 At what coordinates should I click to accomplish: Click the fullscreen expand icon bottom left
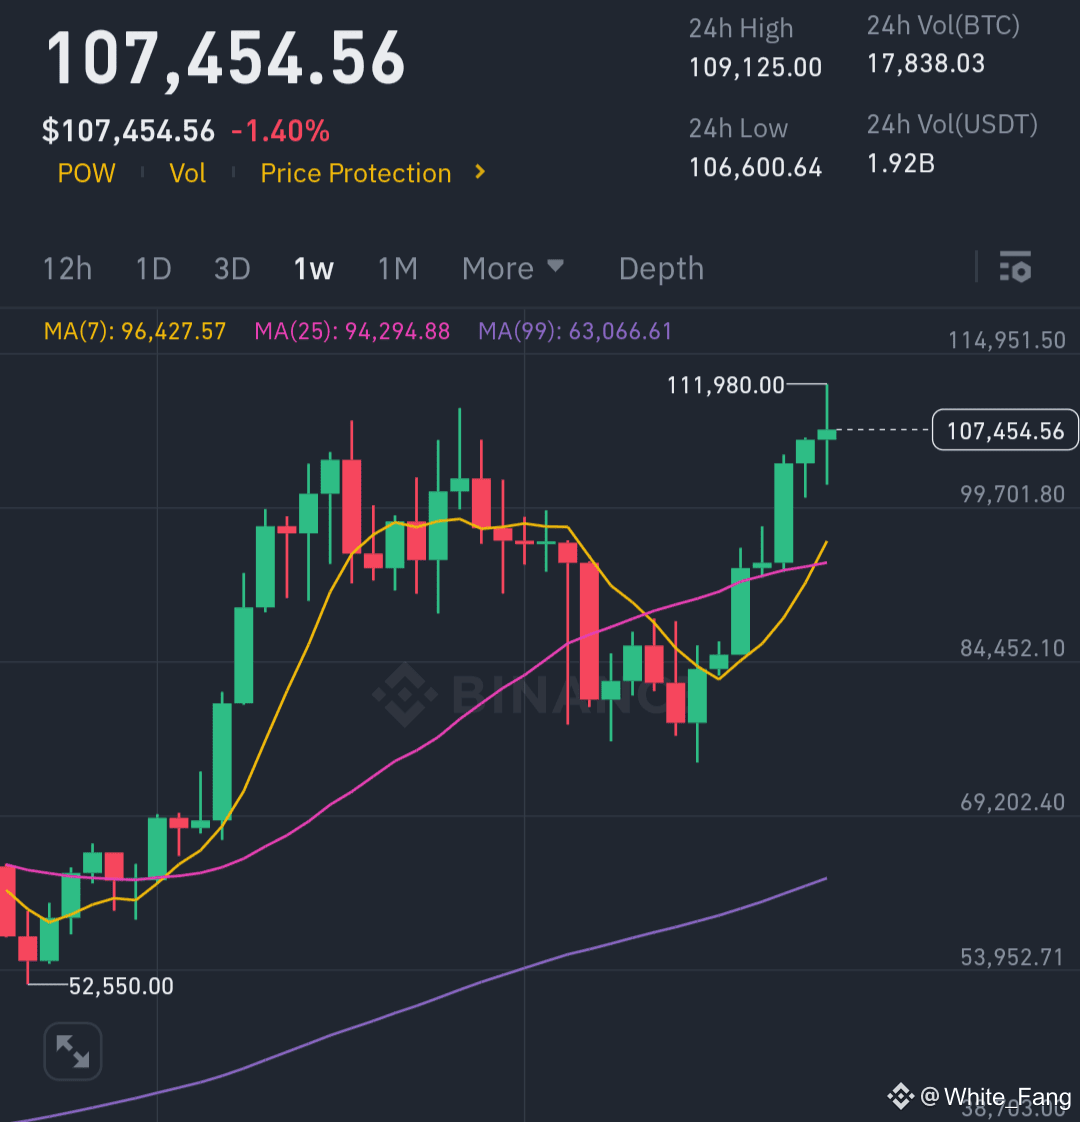[x=71, y=1051]
